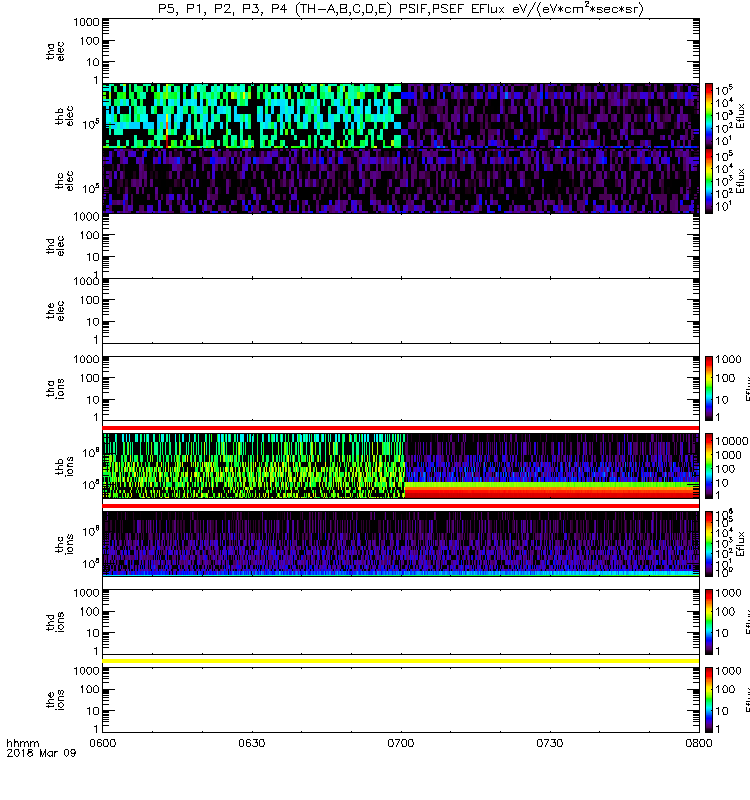
Task: Click the 0630 time tick label
Action: [252, 743]
